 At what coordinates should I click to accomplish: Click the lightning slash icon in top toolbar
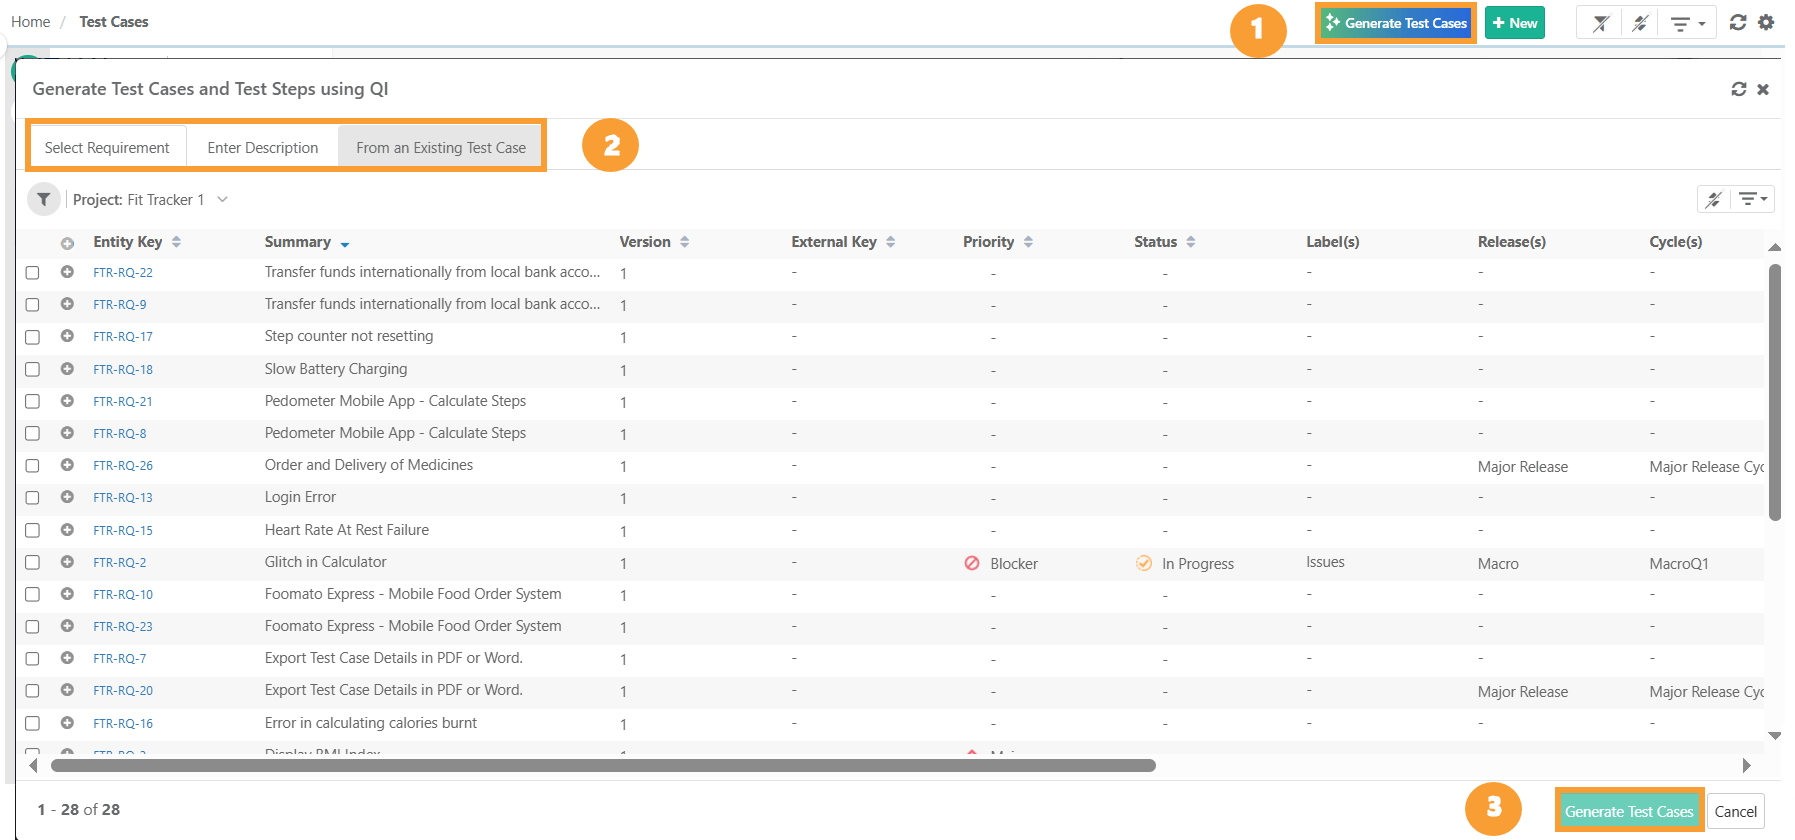1640,23
